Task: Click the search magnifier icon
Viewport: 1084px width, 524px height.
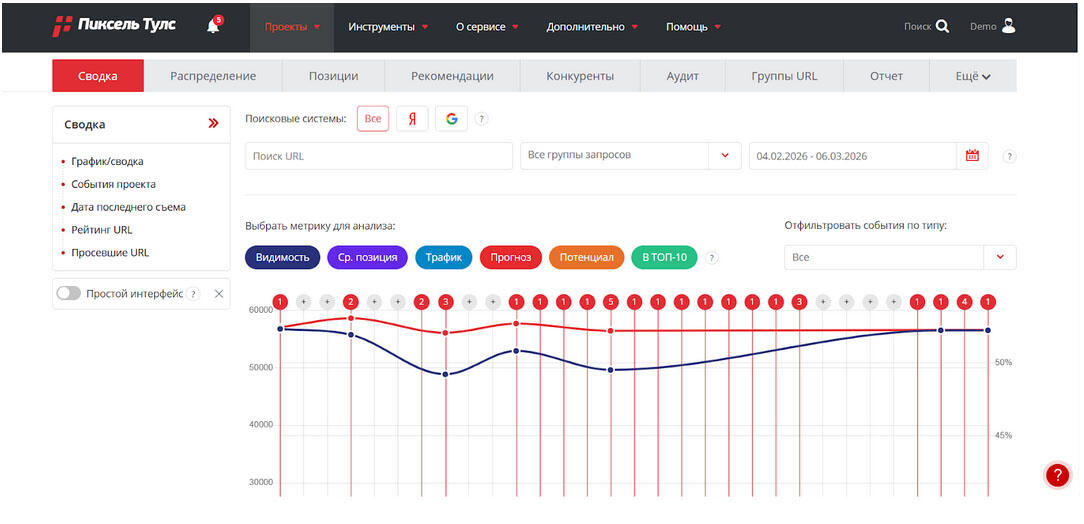Action: (942, 27)
